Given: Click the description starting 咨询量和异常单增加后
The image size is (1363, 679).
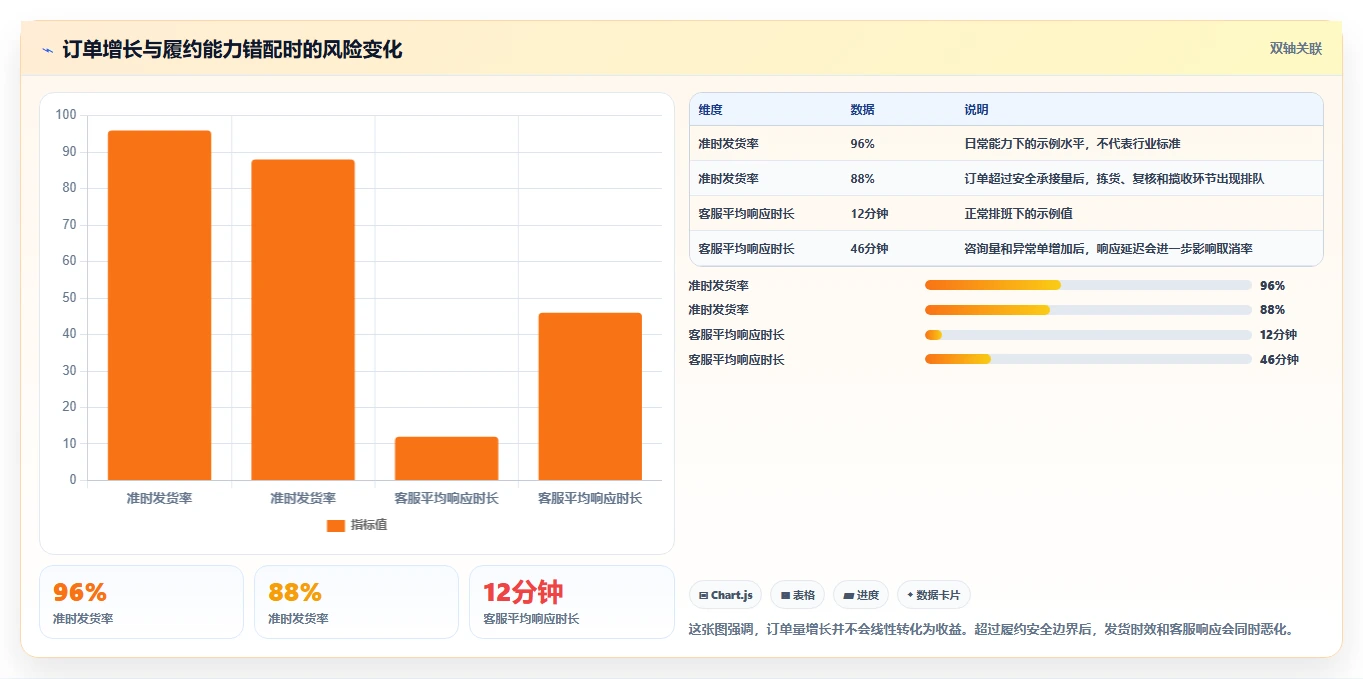Looking at the screenshot, I should pos(1108,249).
